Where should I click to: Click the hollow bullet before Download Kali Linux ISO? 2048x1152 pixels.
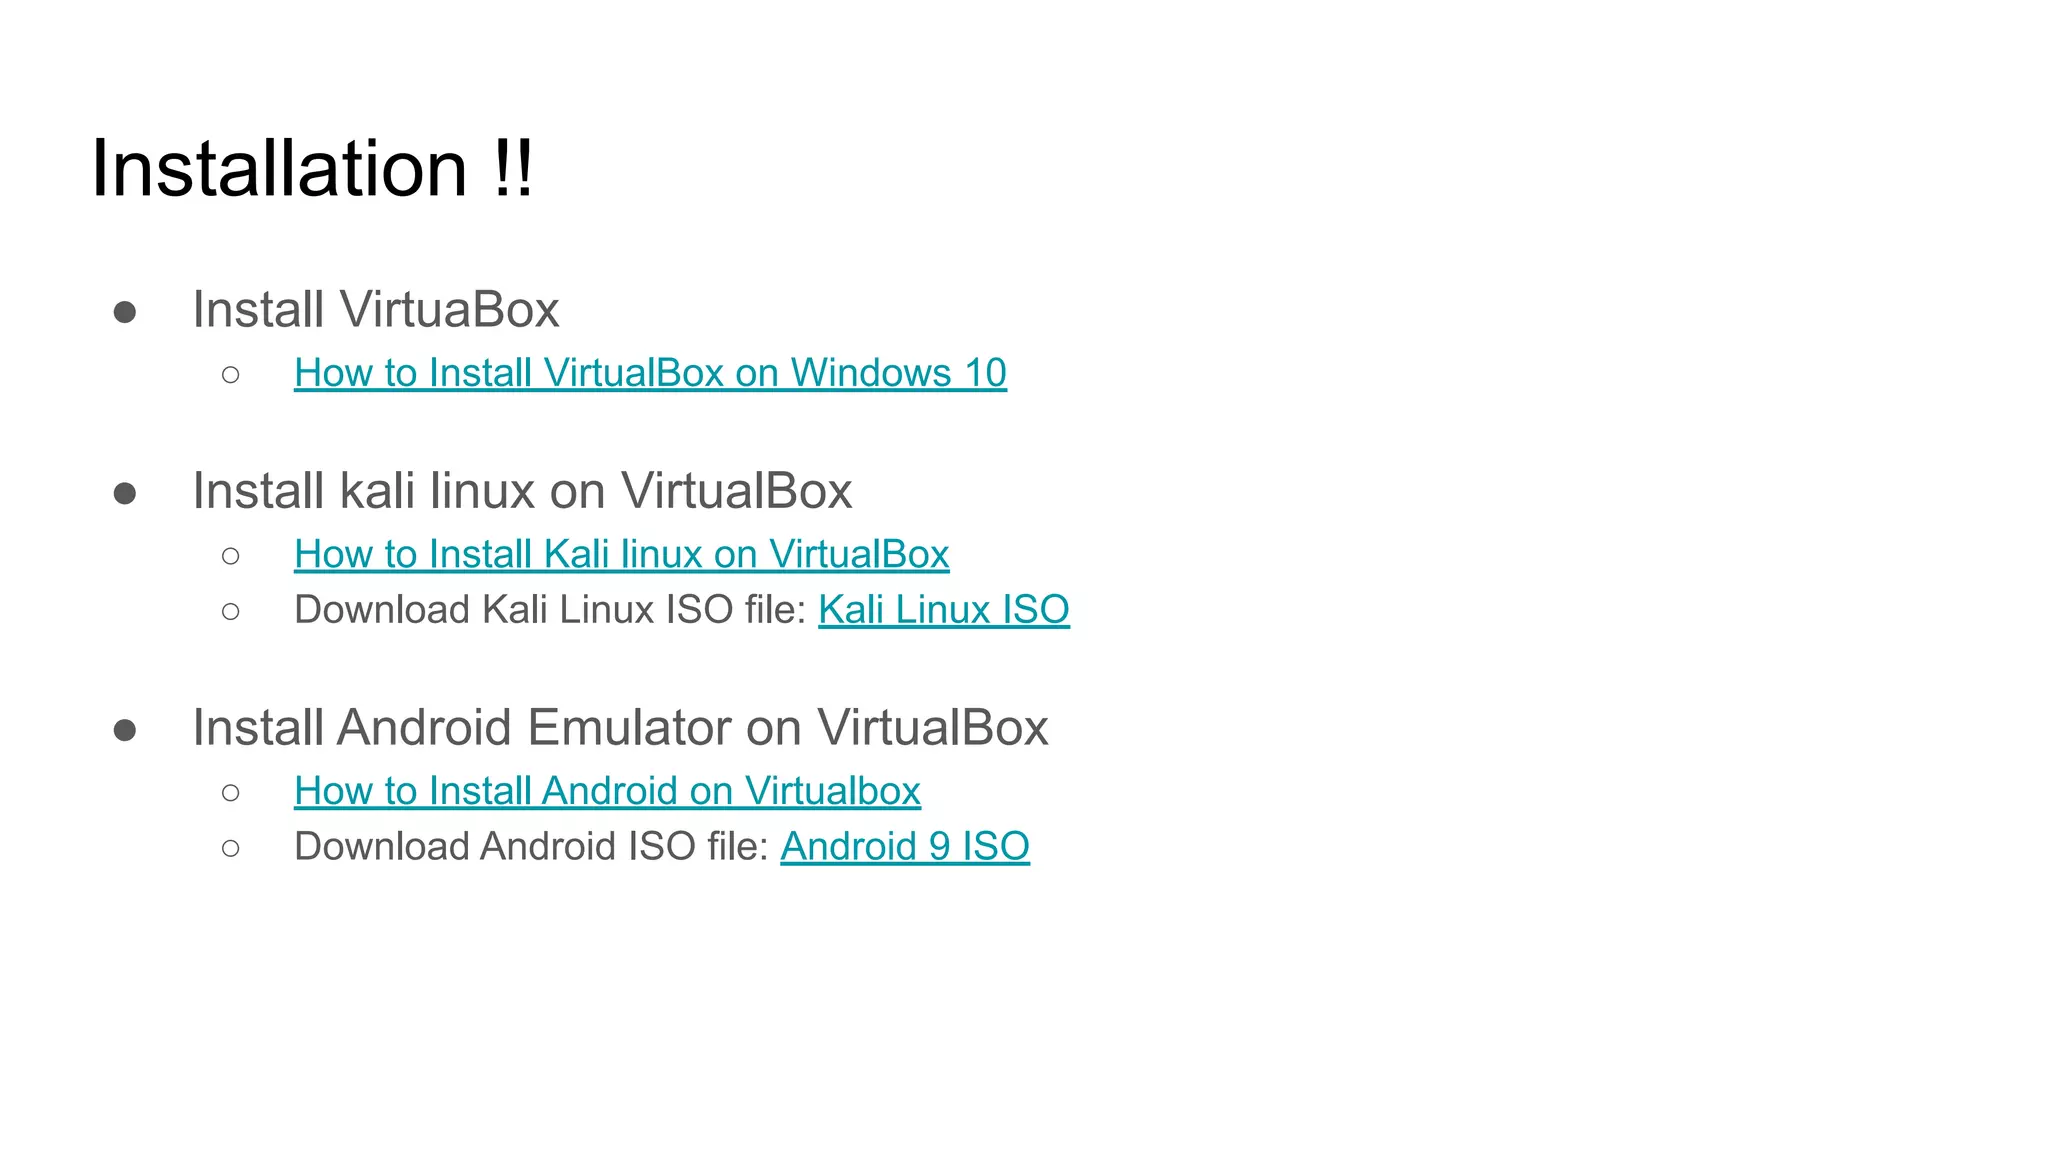point(231,611)
